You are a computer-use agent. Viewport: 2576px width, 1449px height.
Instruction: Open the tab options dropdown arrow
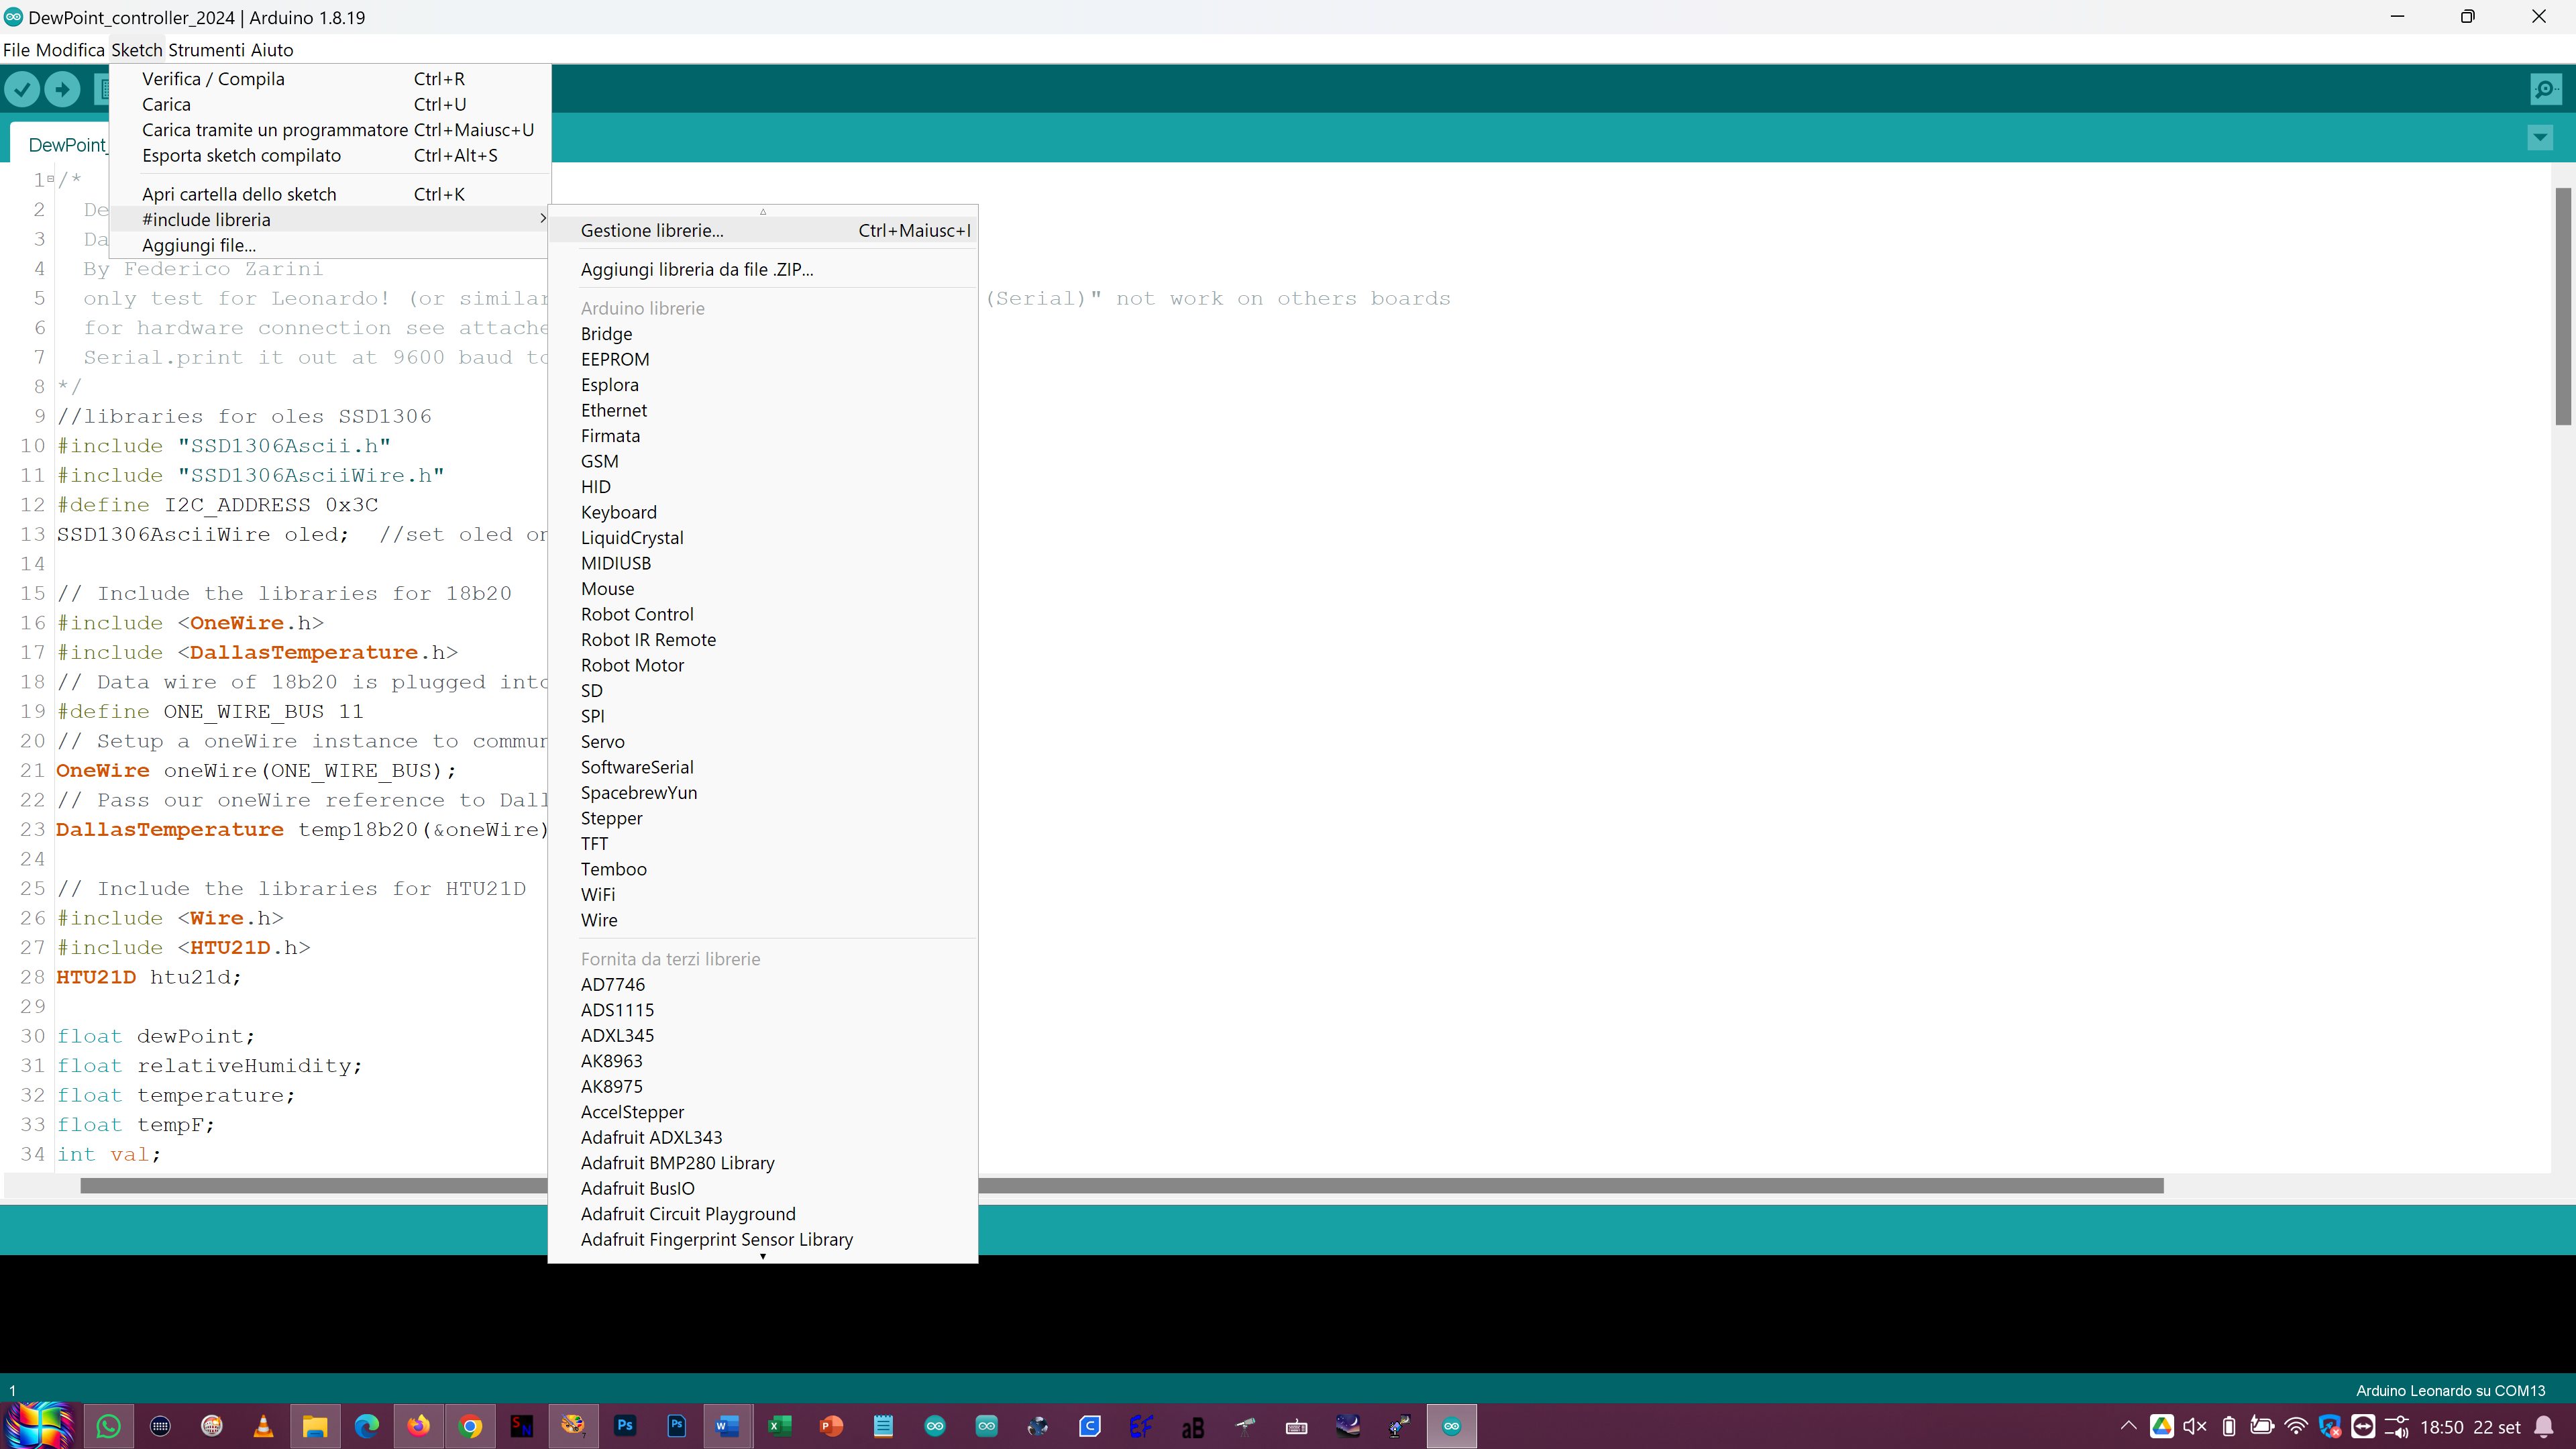[2540, 138]
